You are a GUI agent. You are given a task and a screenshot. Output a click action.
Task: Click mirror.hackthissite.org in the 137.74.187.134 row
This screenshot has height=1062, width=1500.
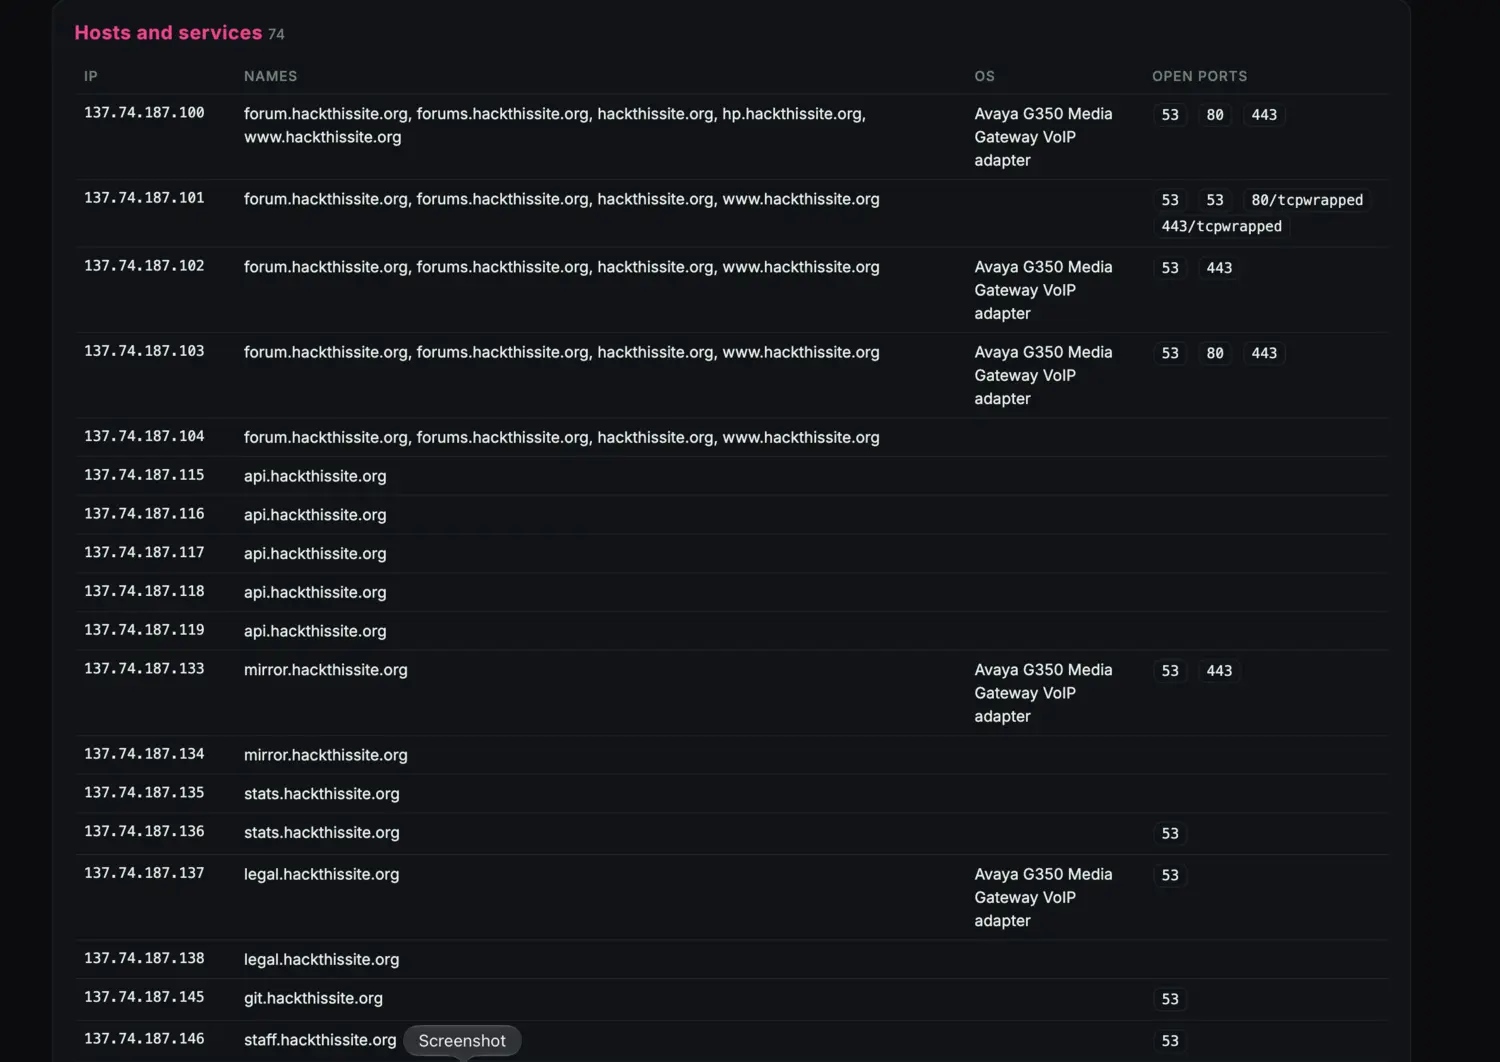(x=326, y=755)
